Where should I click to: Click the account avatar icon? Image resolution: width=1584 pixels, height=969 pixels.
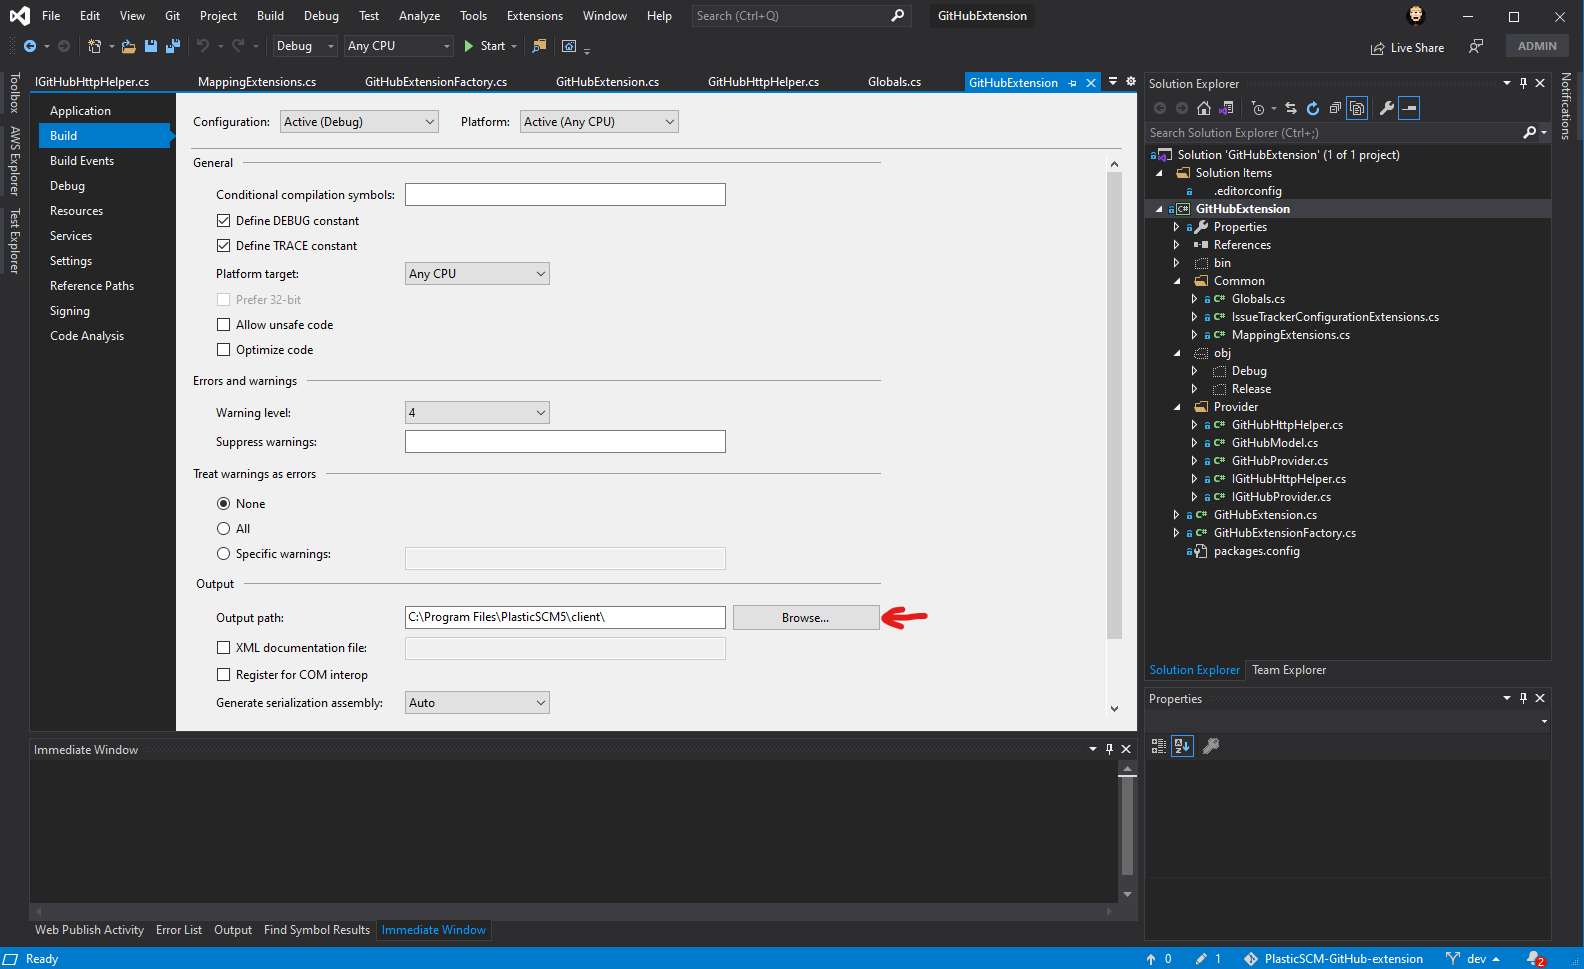tap(1416, 15)
